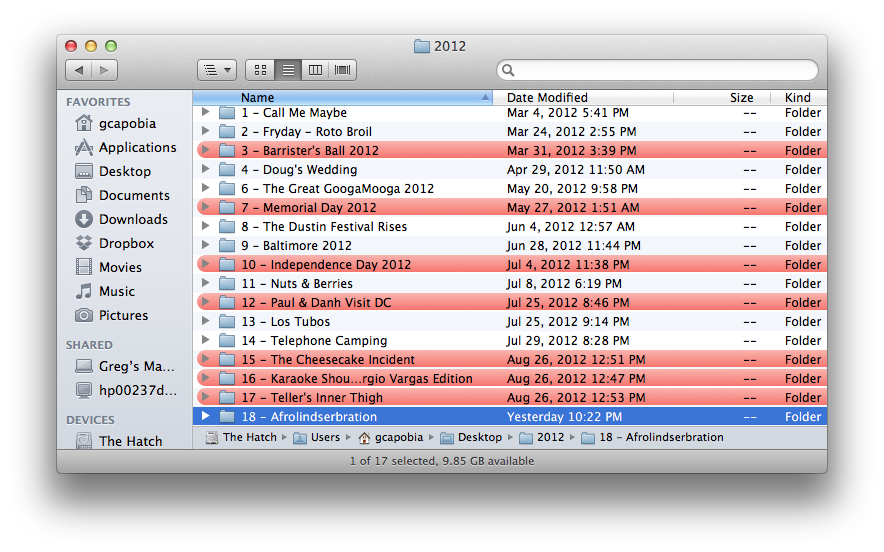The height and width of the screenshot is (552, 884).
Task: Open Pictures in the sidebar
Action: [112, 315]
